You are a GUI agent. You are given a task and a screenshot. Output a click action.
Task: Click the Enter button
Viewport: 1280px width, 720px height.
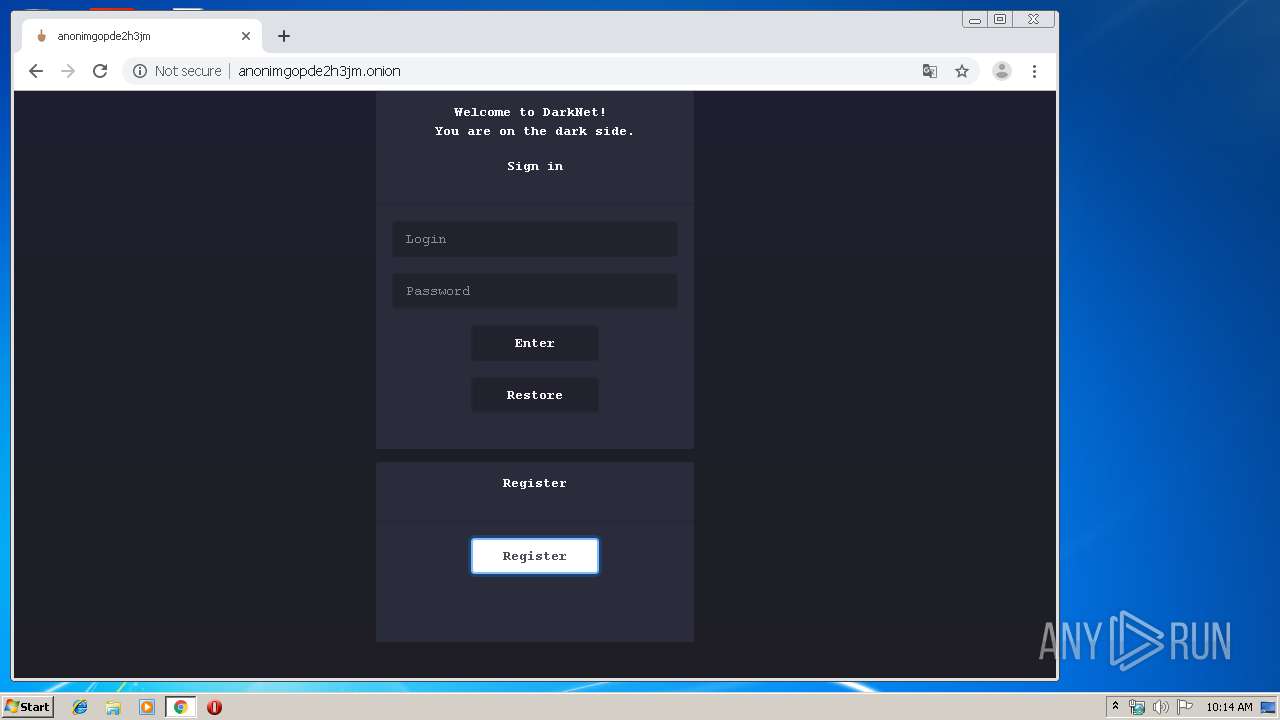[x=535, y=343]
